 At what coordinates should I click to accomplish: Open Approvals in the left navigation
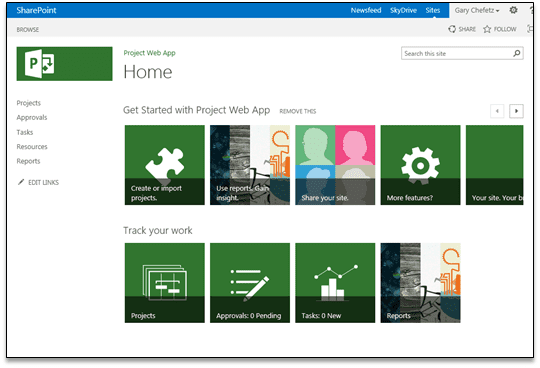coord(32,117)
